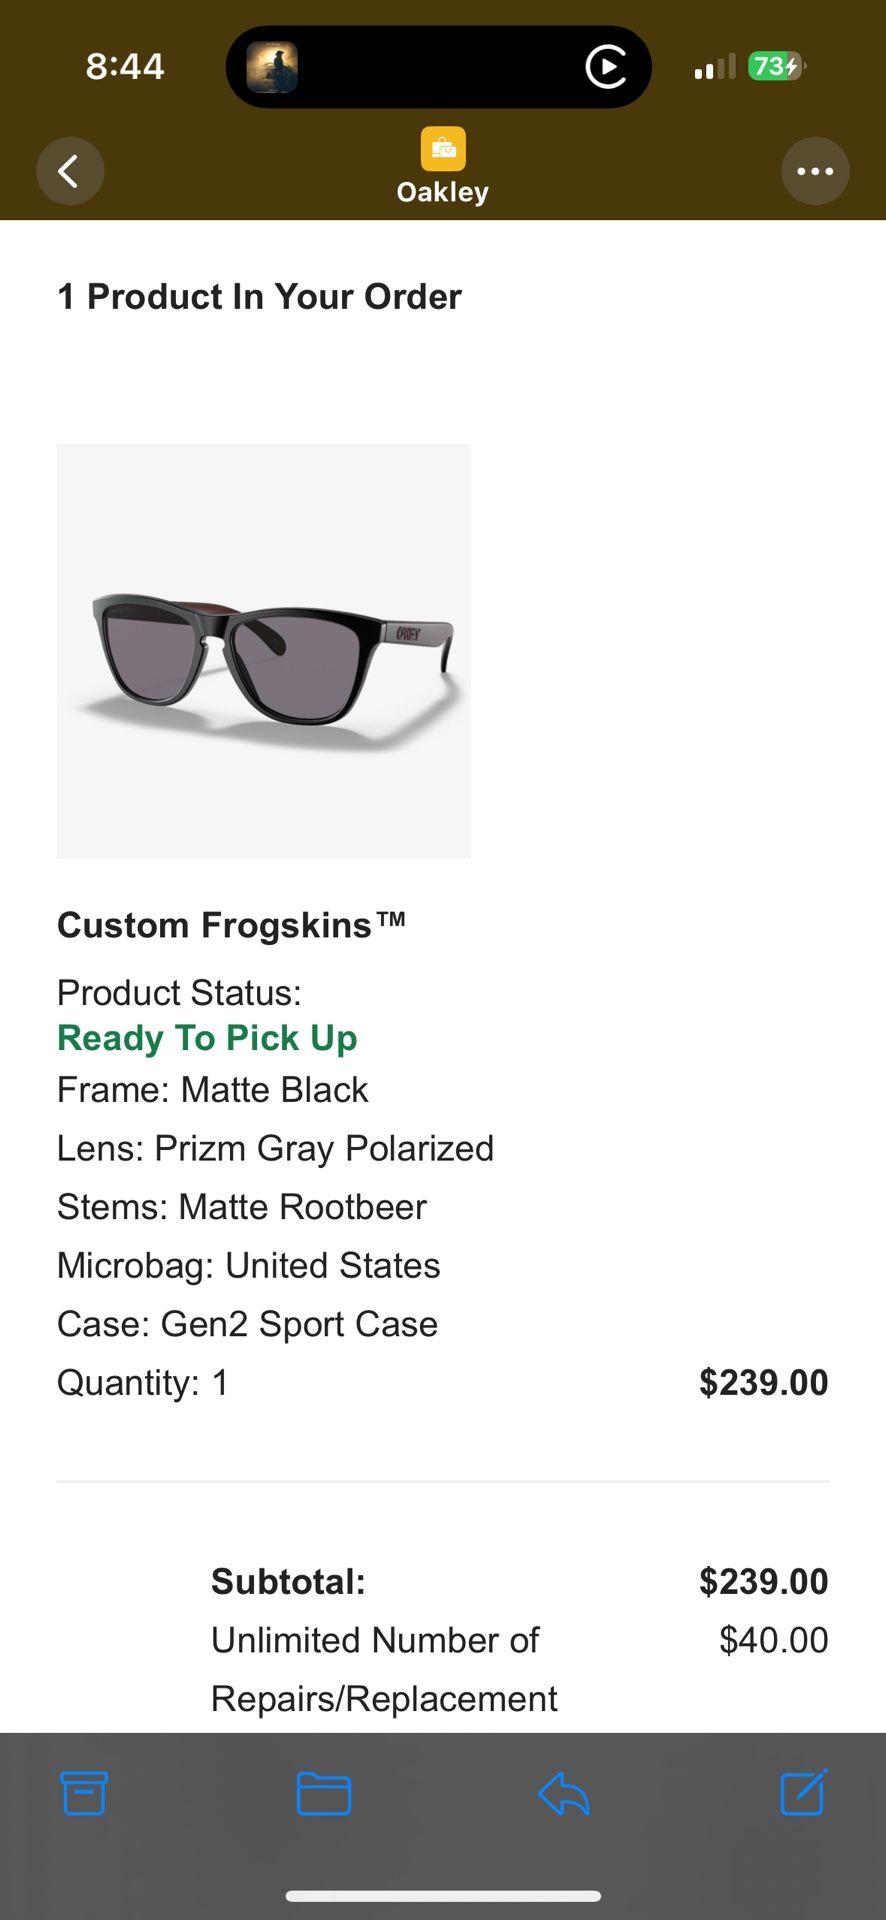Tap the Ready To Pick Up status
Screen dimensions: 886x1920
(207, 1038)
